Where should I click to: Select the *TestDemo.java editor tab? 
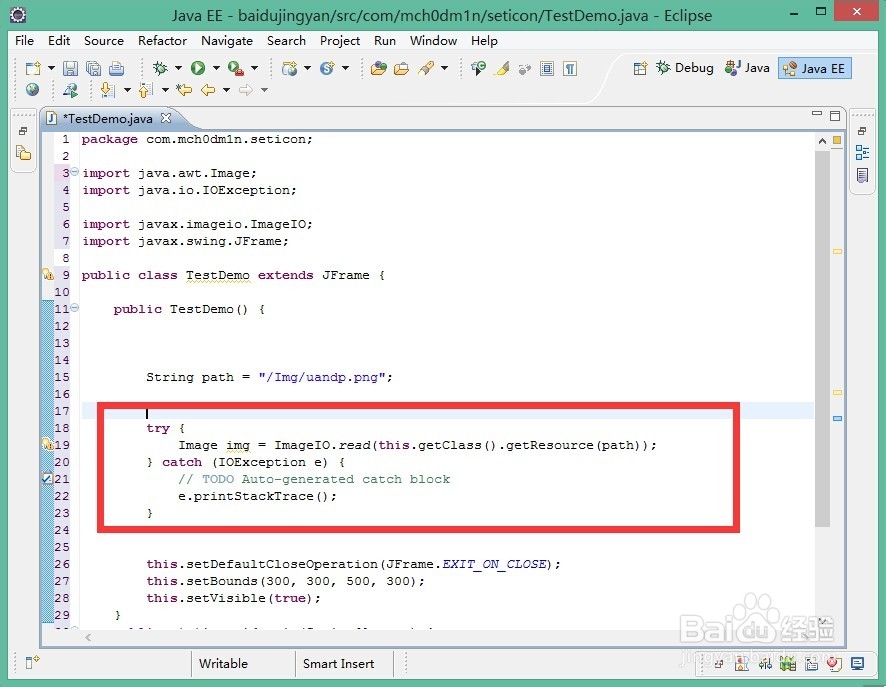107,119
